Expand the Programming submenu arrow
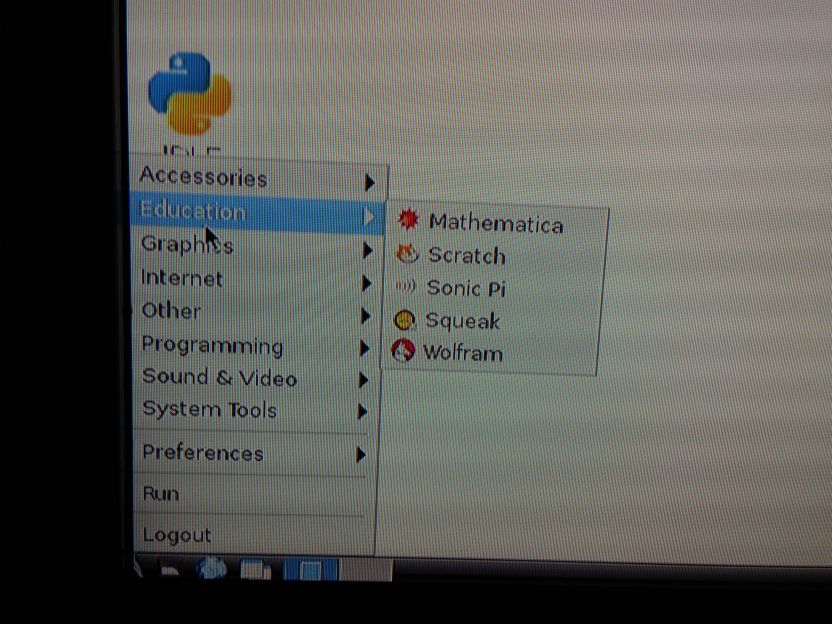 [365, 348]
